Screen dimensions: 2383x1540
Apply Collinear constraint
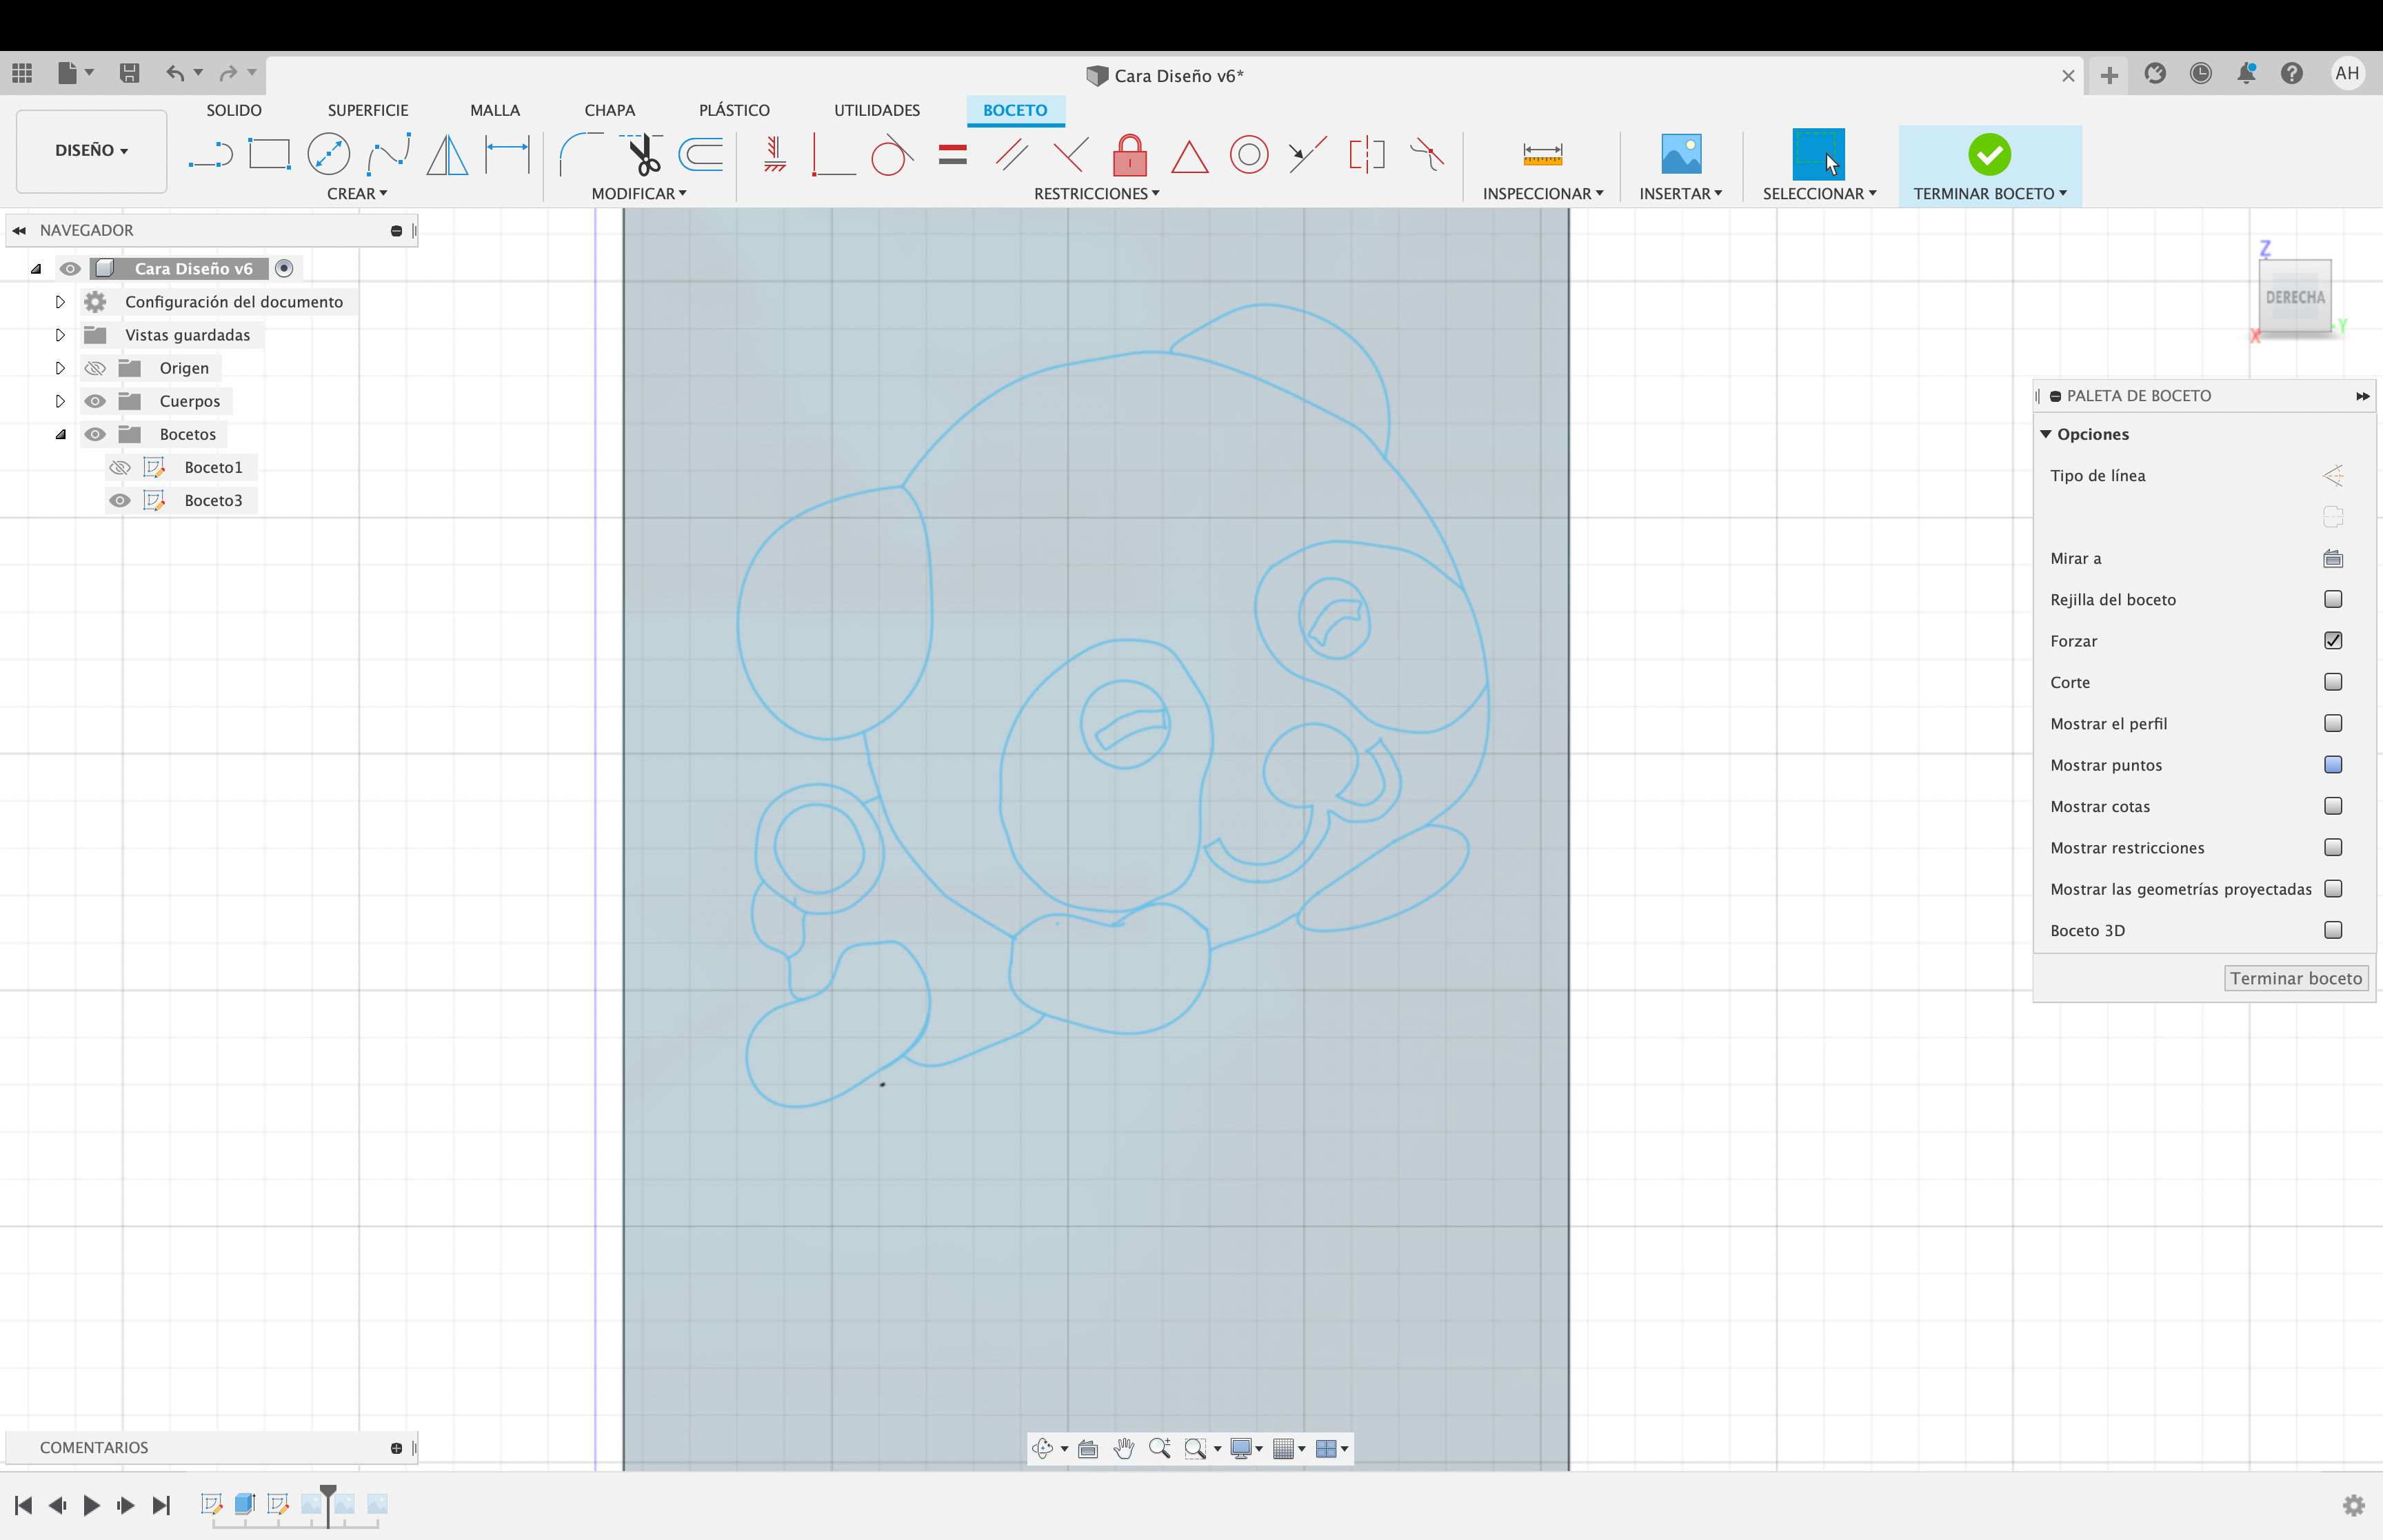coord(1307,154)
